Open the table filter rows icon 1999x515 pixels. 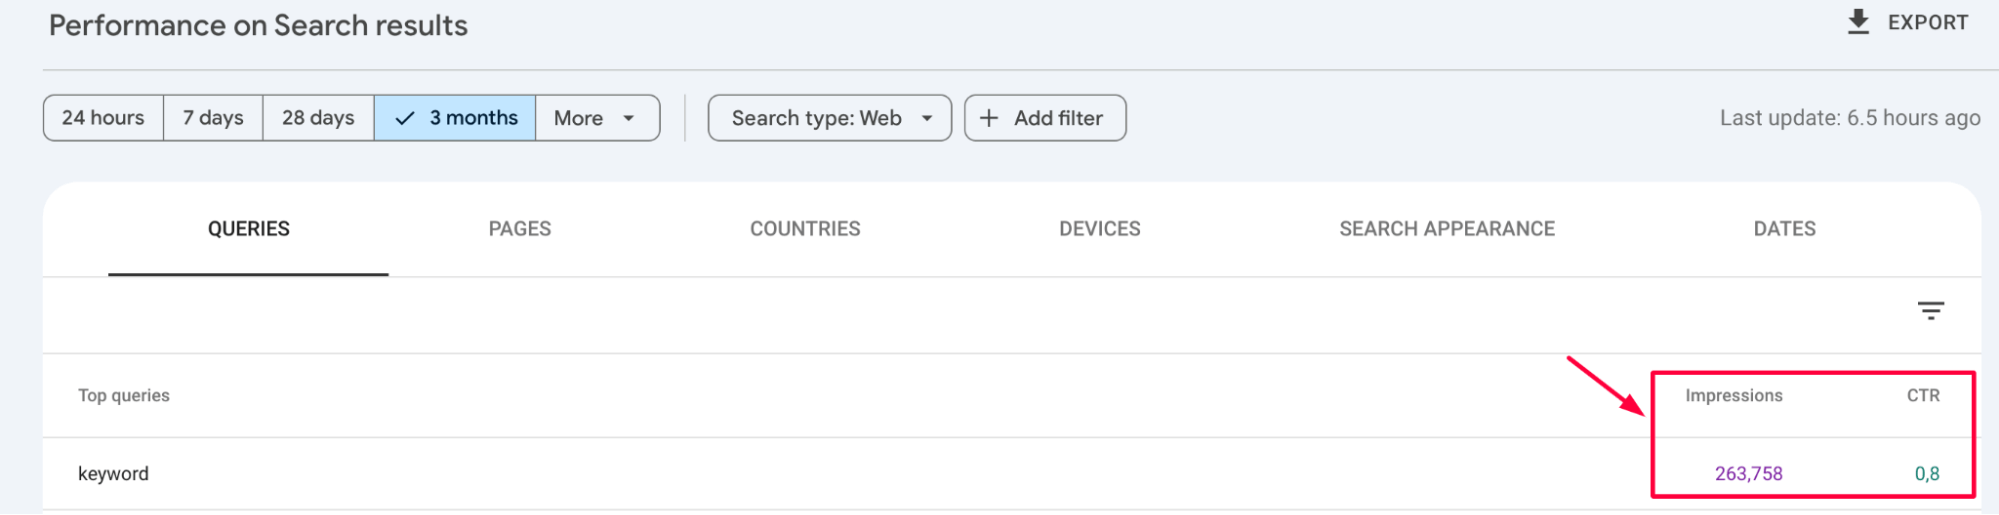1930,310
